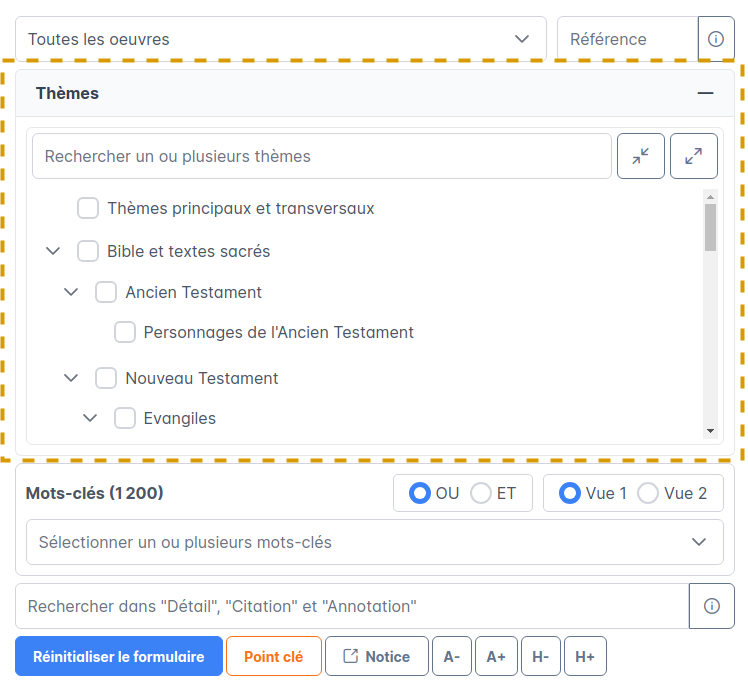Decrease font size with A- button
The width and height of the screenshot is (748, 688).
451,657
